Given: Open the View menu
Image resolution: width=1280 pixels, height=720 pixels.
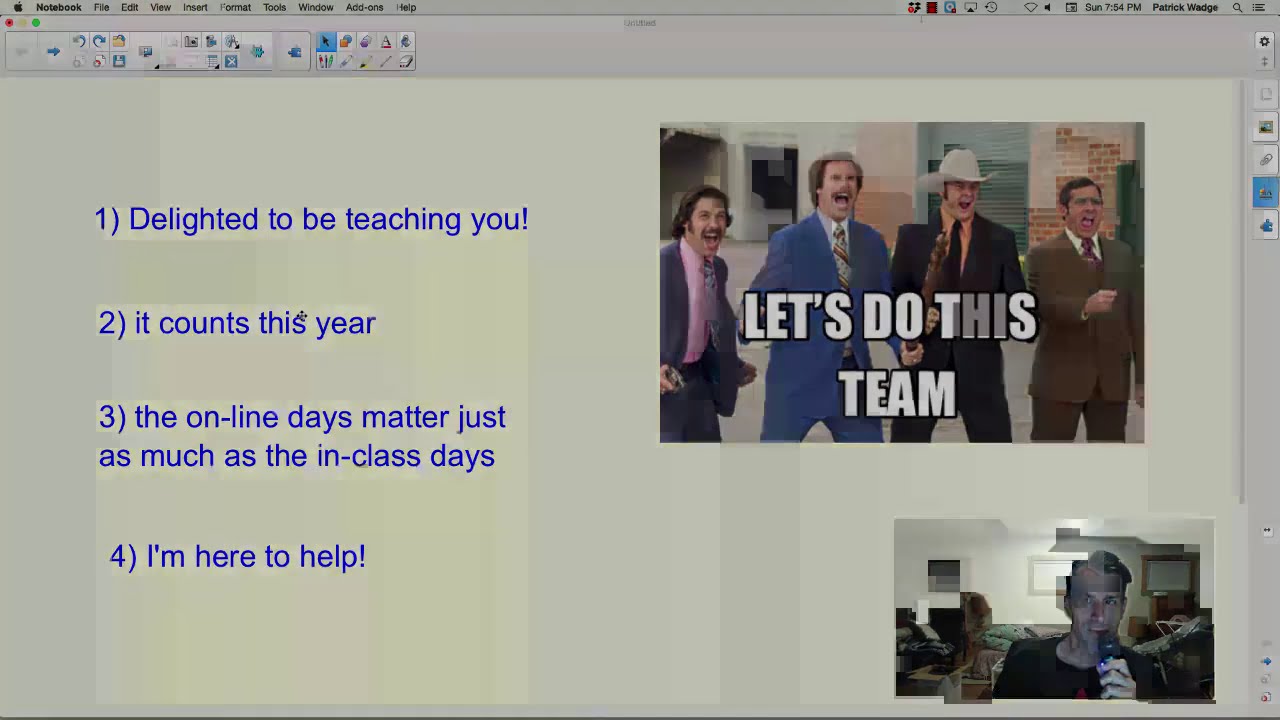Looking at the screenshot, I should 160,7.
